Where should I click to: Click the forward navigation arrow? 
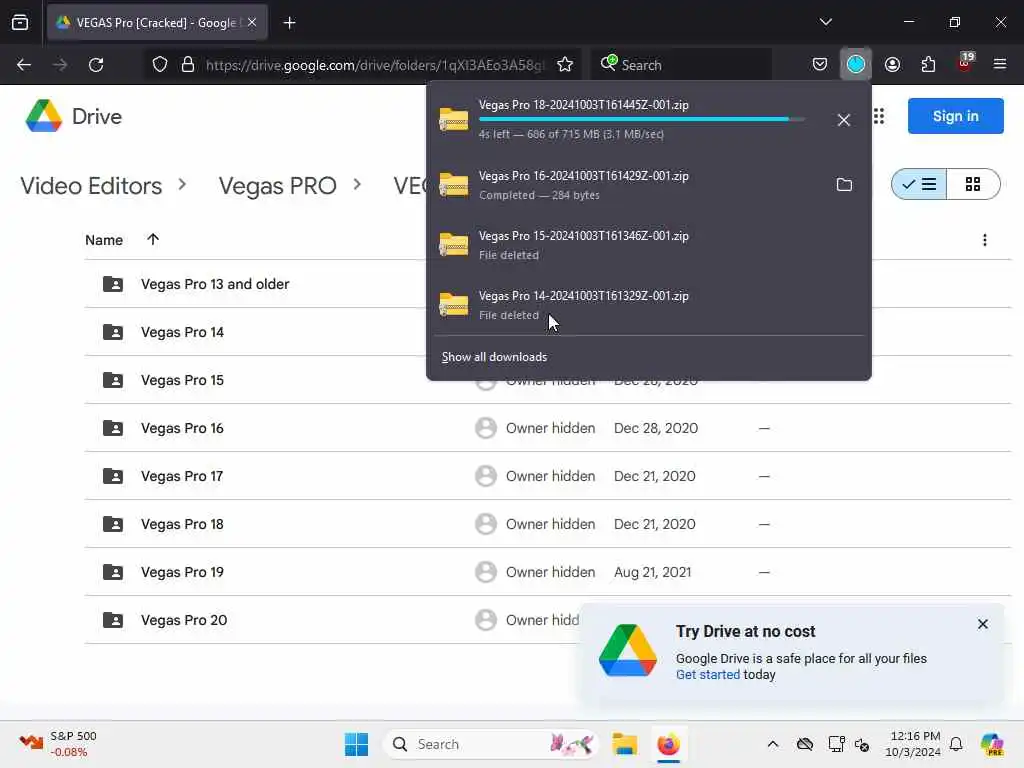pyautogui.click(x=60, y=65)
